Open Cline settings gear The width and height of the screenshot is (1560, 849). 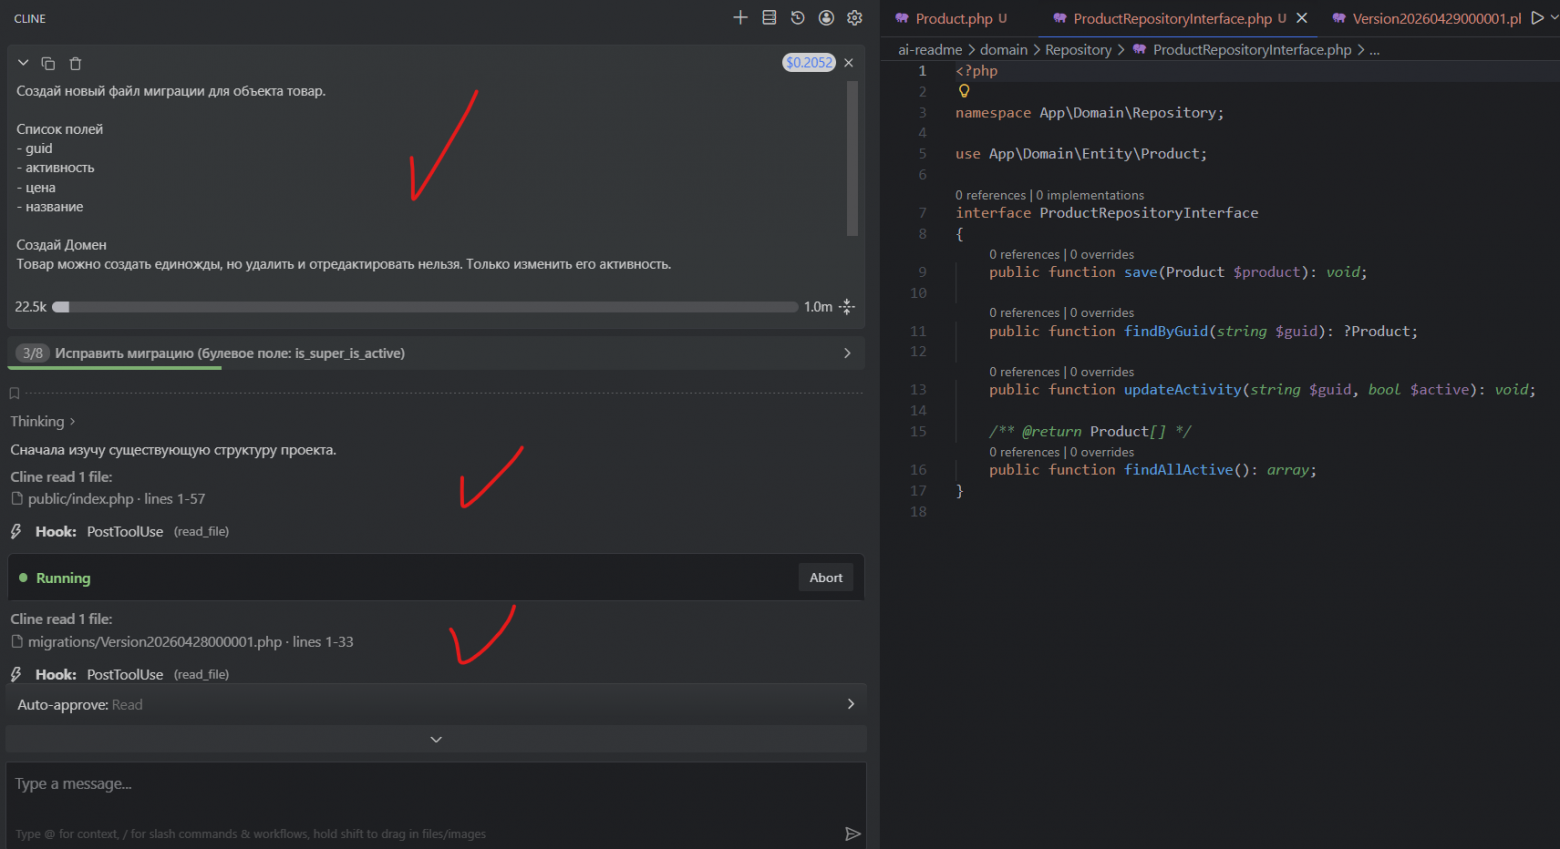(854, 18)
